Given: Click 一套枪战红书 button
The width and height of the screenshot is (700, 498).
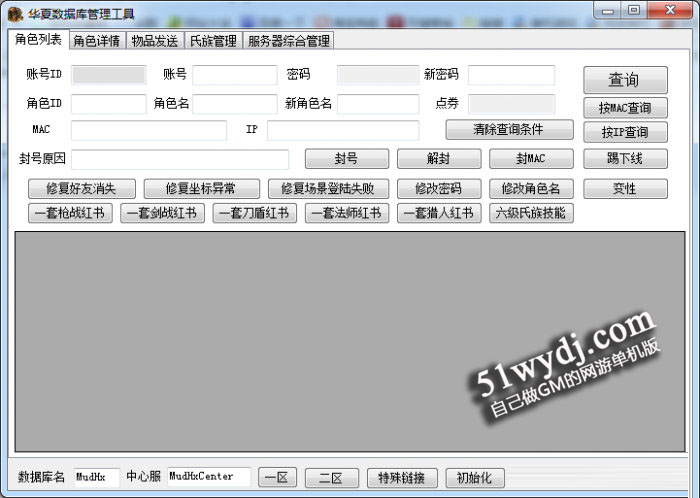Looking at the screenshot, I should point(70,213).
